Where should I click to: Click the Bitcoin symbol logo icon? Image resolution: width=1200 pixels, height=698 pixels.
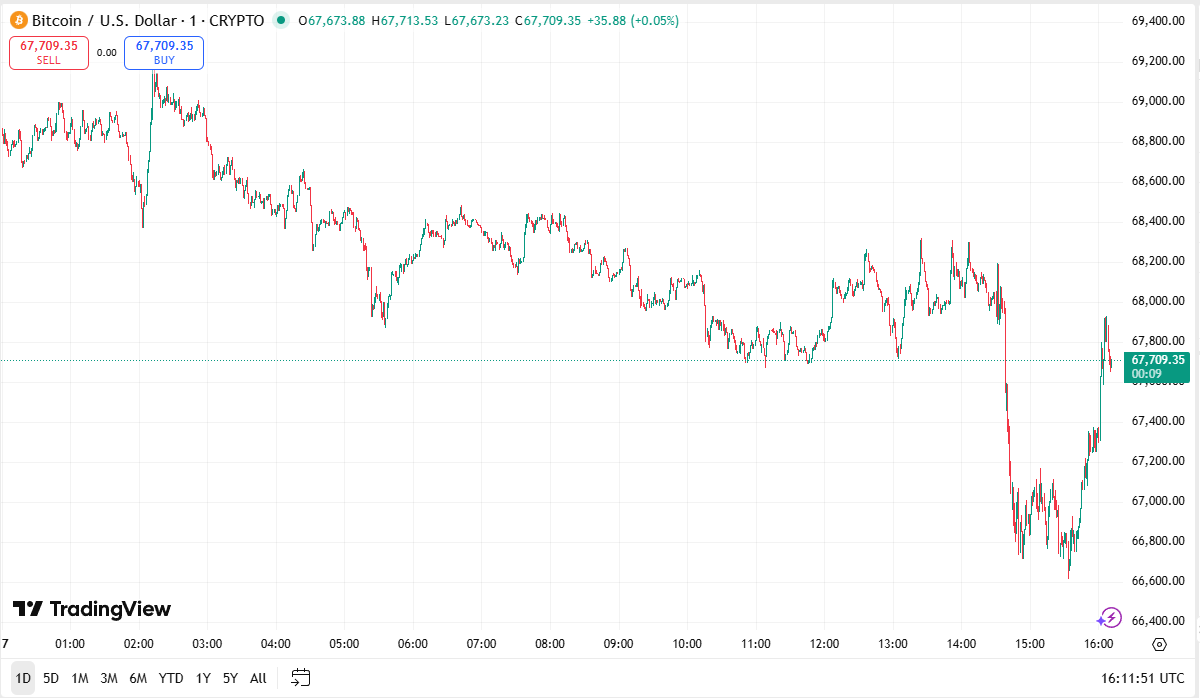pyautogui.click(x=17, y=20)
